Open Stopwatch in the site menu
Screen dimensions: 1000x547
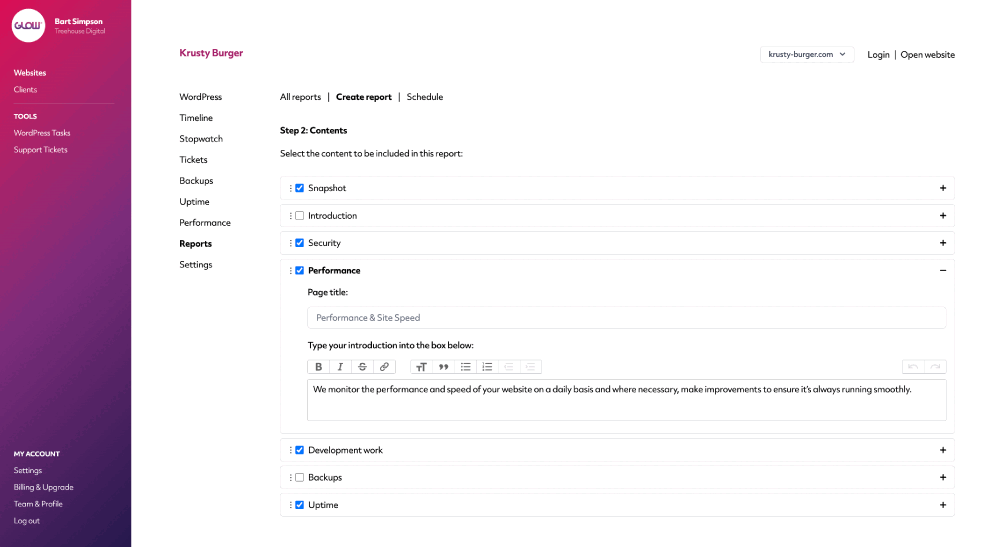click(x=201, y=139)
